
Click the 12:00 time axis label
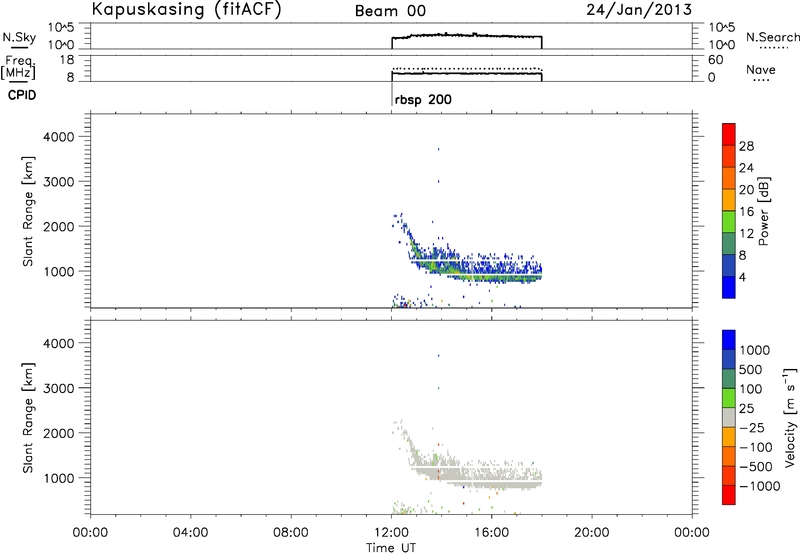[x=391, y=533]
